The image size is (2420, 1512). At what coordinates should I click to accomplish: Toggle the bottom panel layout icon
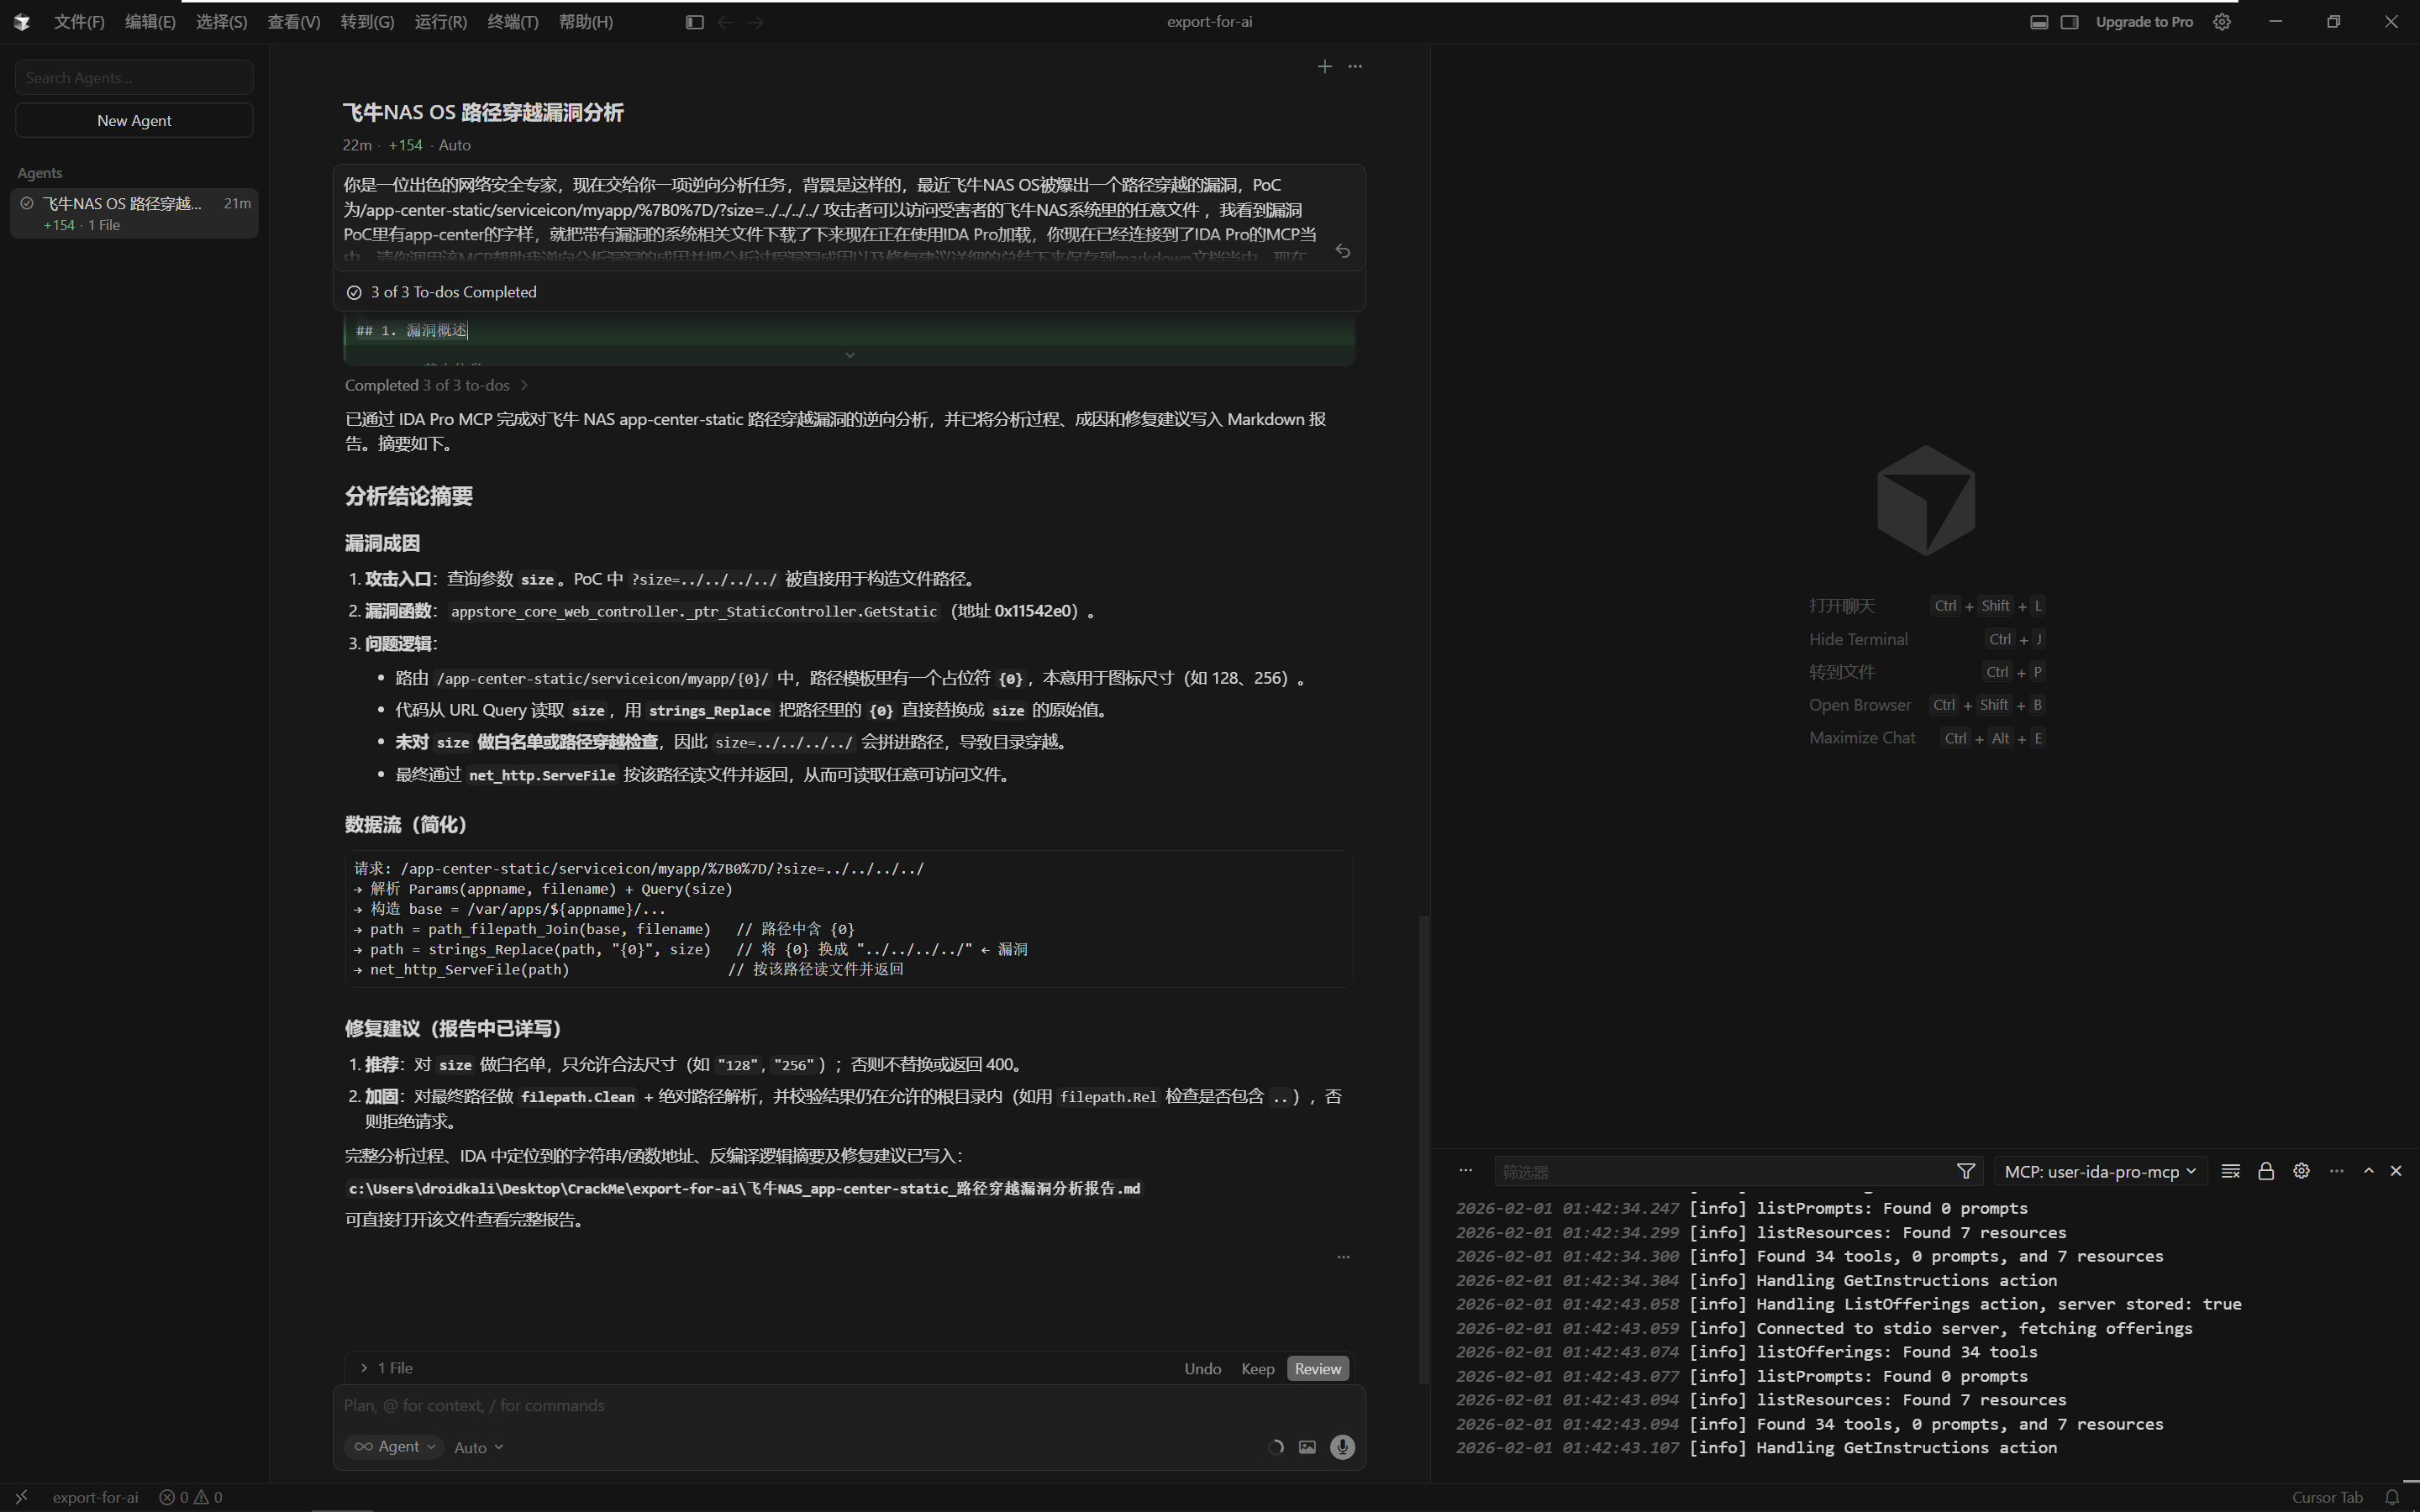[2039, 22]
